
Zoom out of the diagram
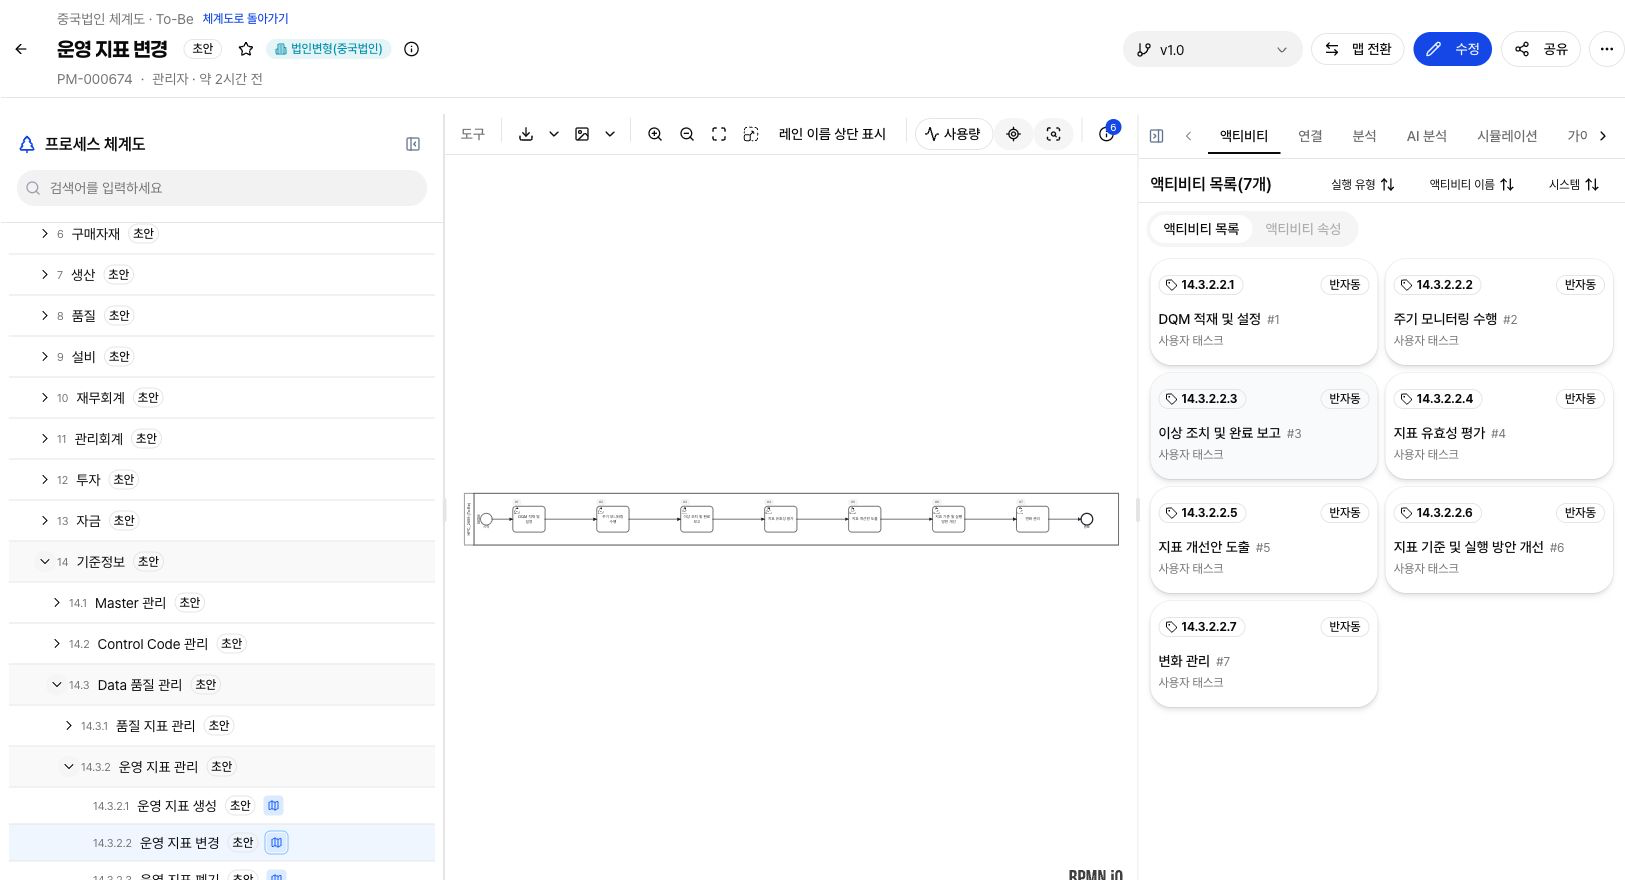[687, 134]
